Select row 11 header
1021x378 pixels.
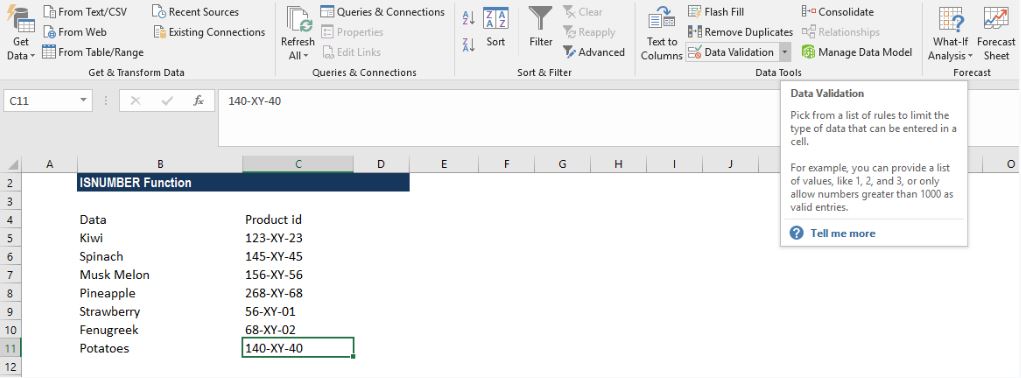[x=10, y=348]
